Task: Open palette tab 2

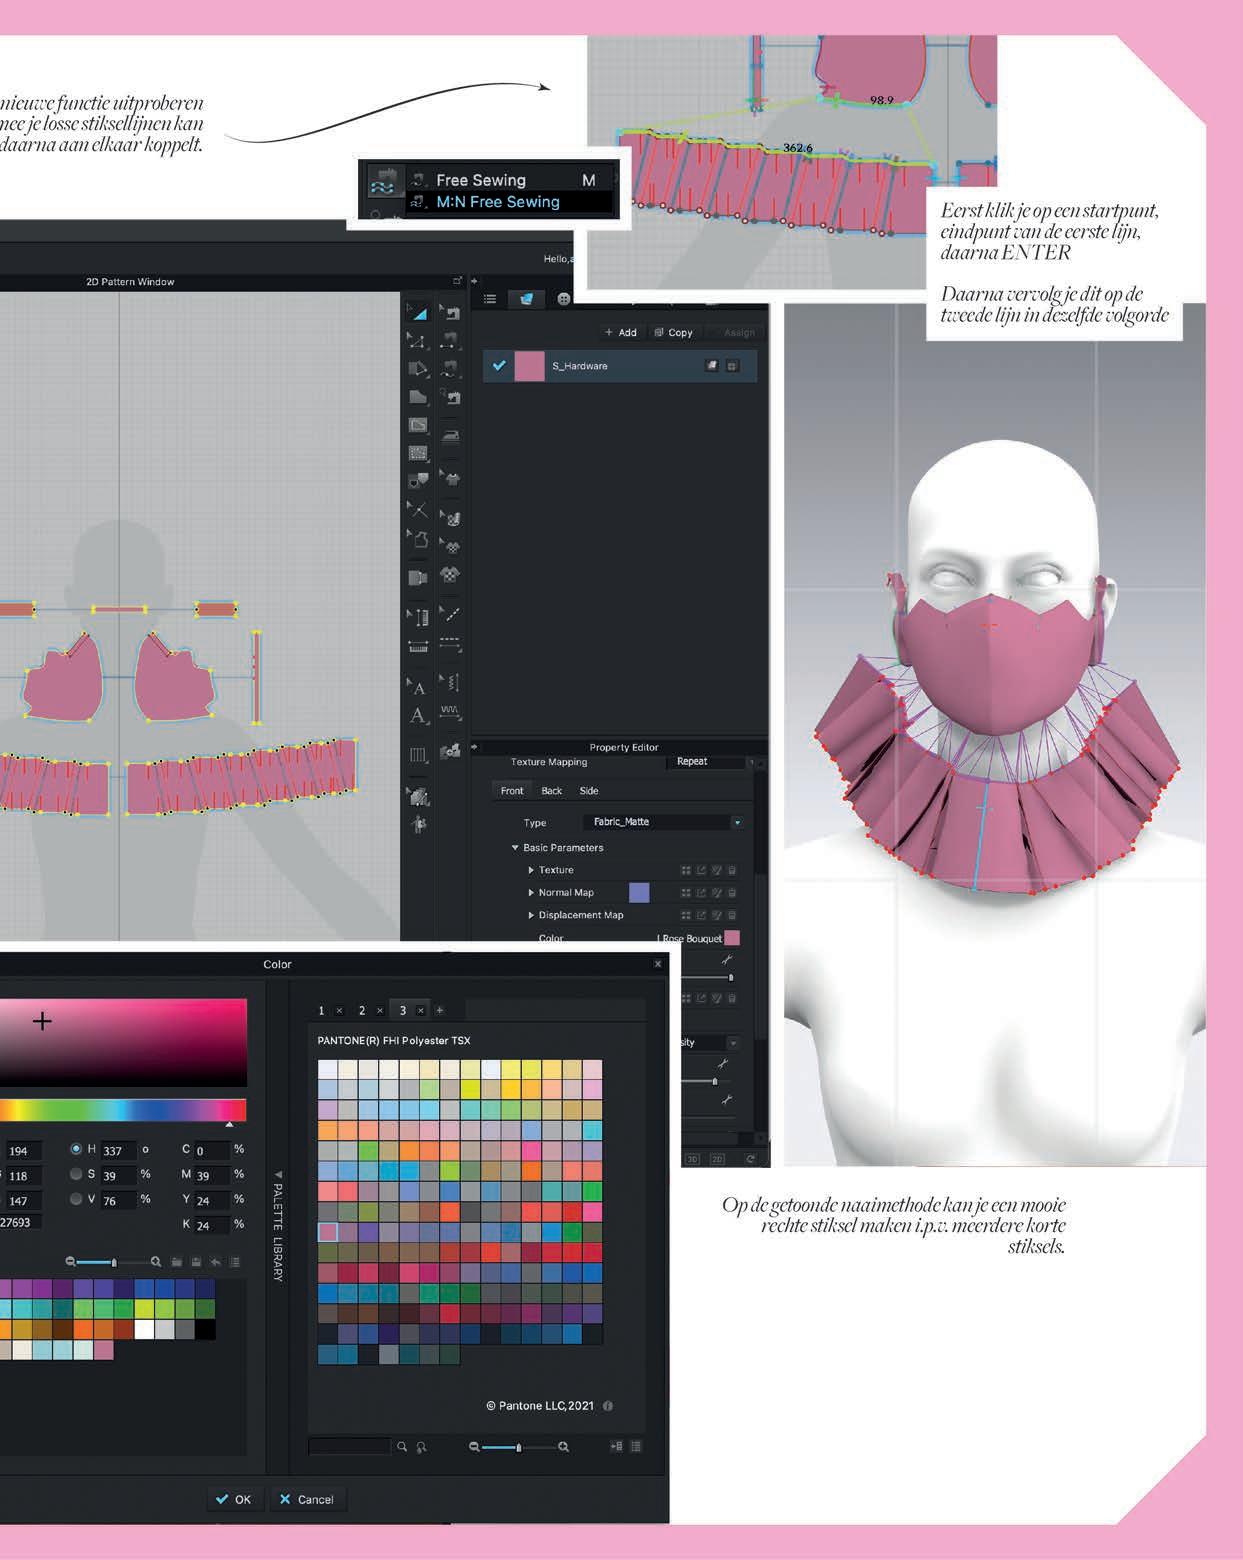Action: tap(362, 1010)
